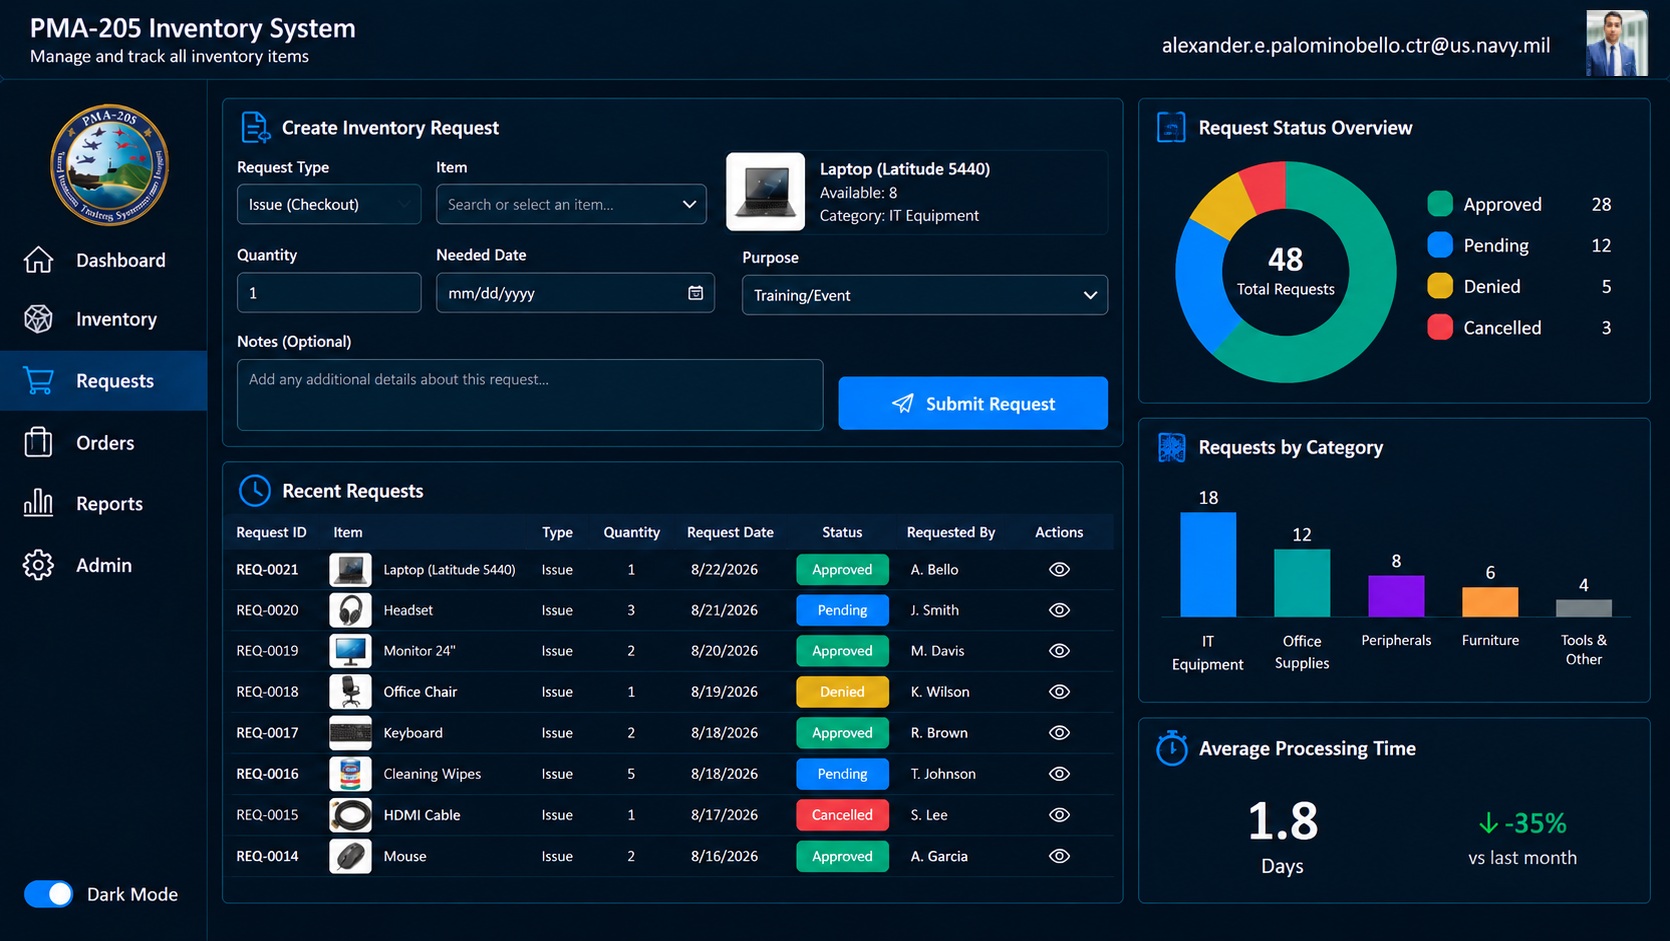Image resolution: width=1670 pixels, height=941 pixels.
Task: Click the Reports bar chart icon
Action: click(x=38, y=503)
